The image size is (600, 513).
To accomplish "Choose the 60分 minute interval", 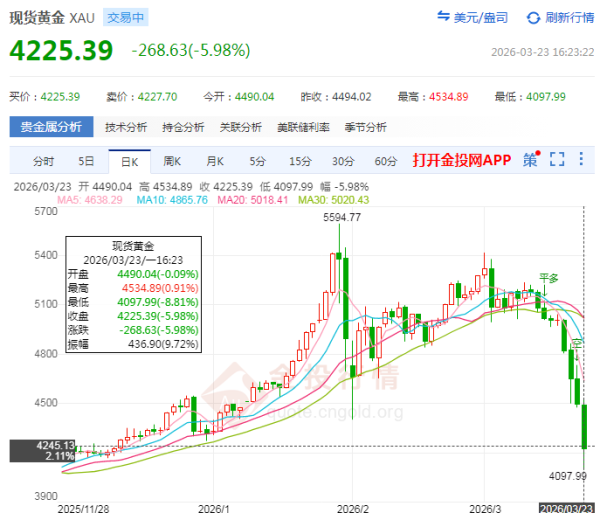I will coord(385,161).
